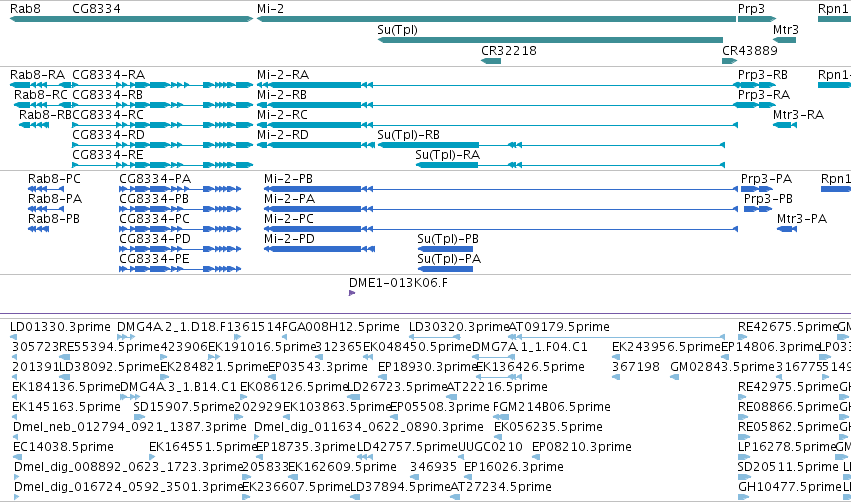The width and height of the screenshot is (851, 502).
Task: Select EST AT09179.5prime
Action: point(617,337)
